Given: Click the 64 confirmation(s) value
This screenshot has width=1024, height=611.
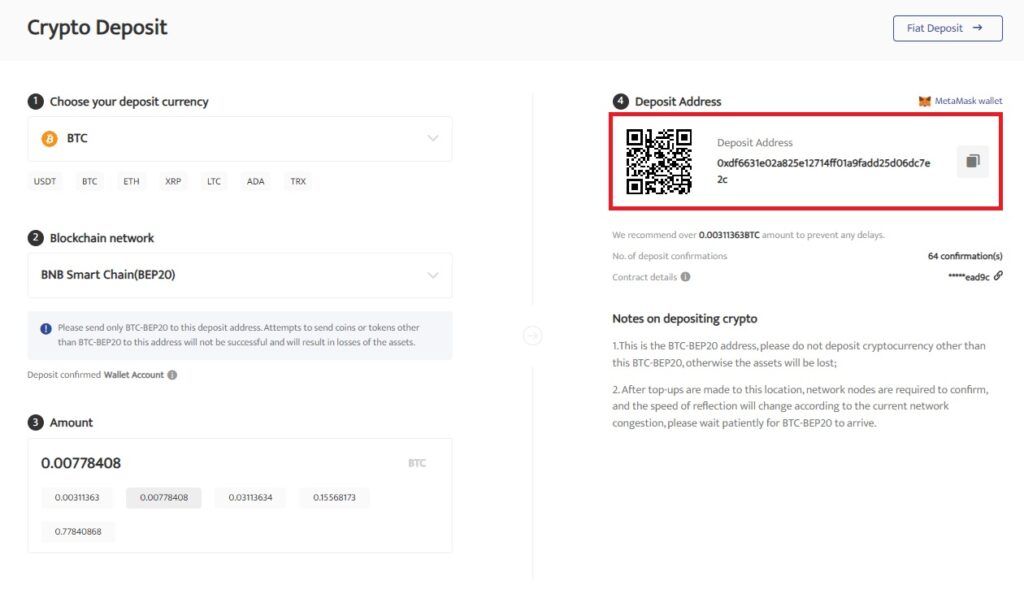Looking at the screenshot, I should (965, 256).
